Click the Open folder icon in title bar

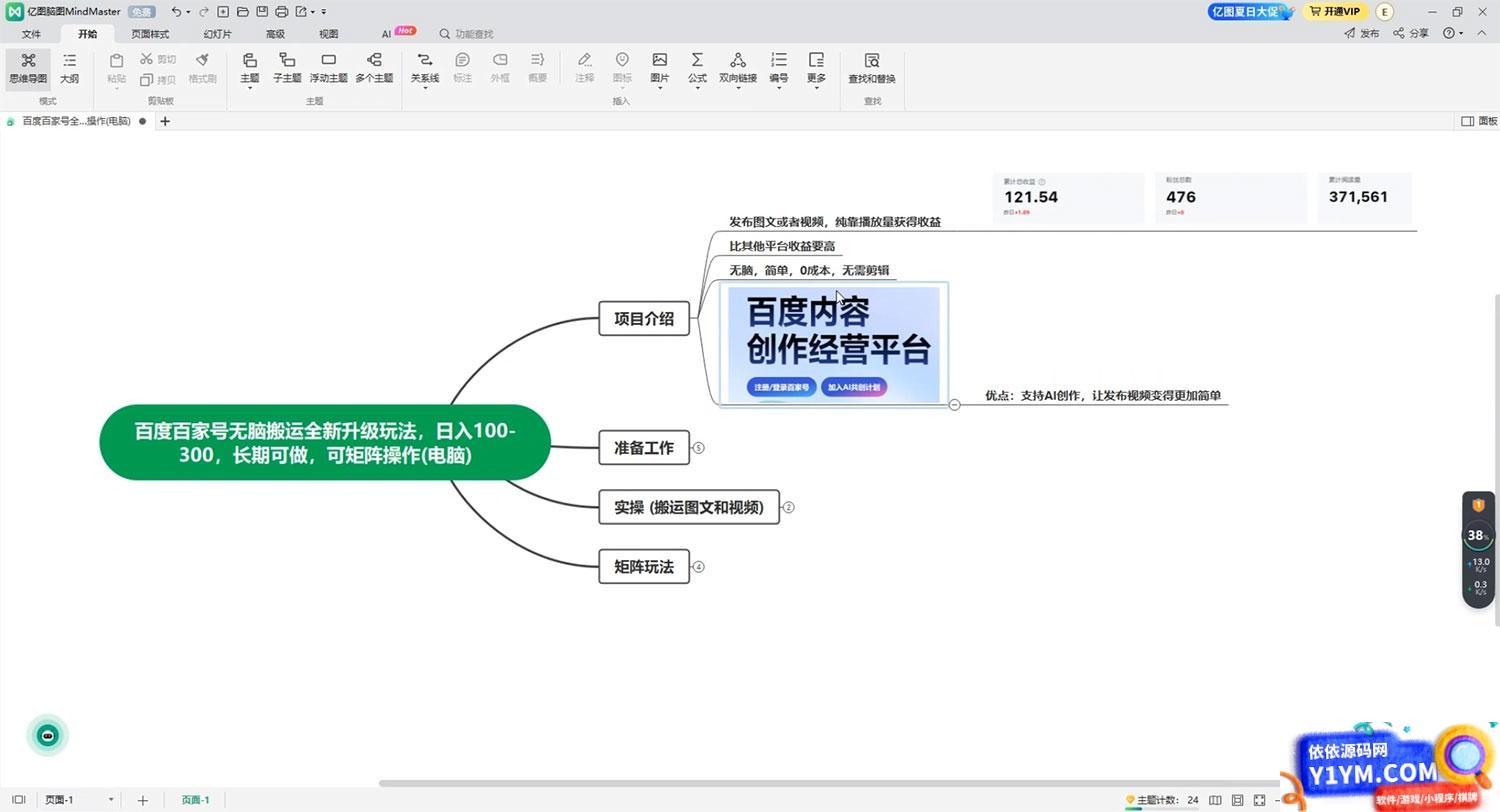[242, 12]
